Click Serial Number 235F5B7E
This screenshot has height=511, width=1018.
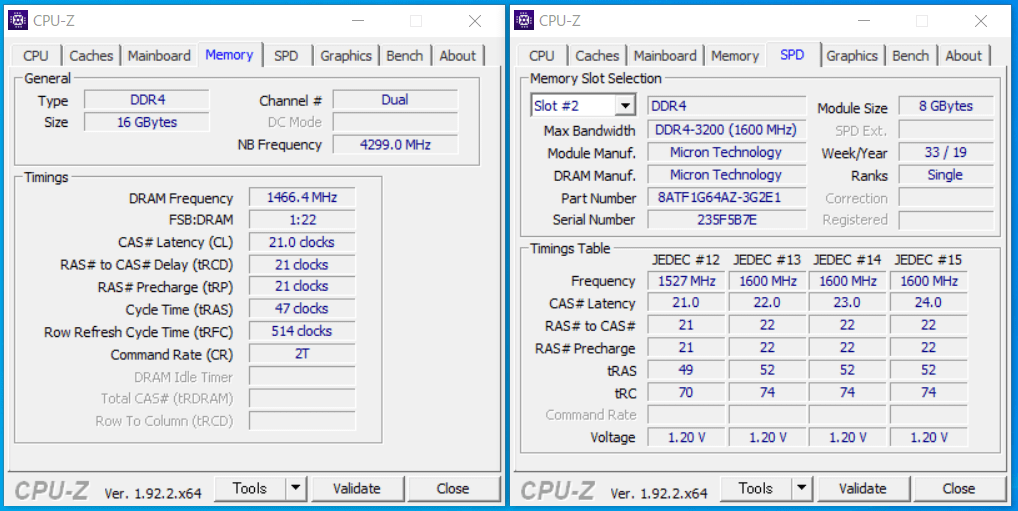tap(726, 219)
